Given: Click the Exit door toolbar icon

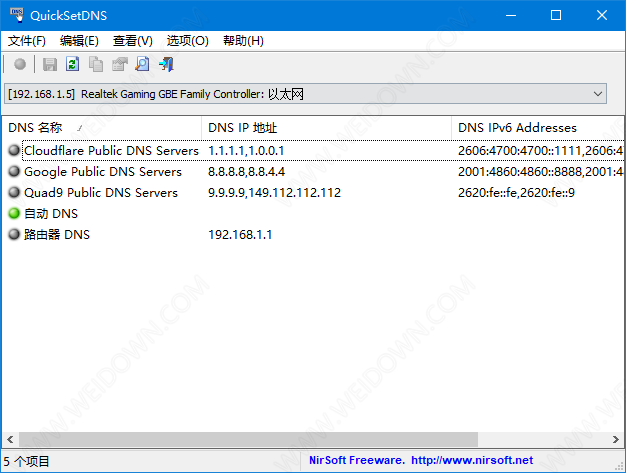Looking at the screenshot, I should (x=166, y=64).
